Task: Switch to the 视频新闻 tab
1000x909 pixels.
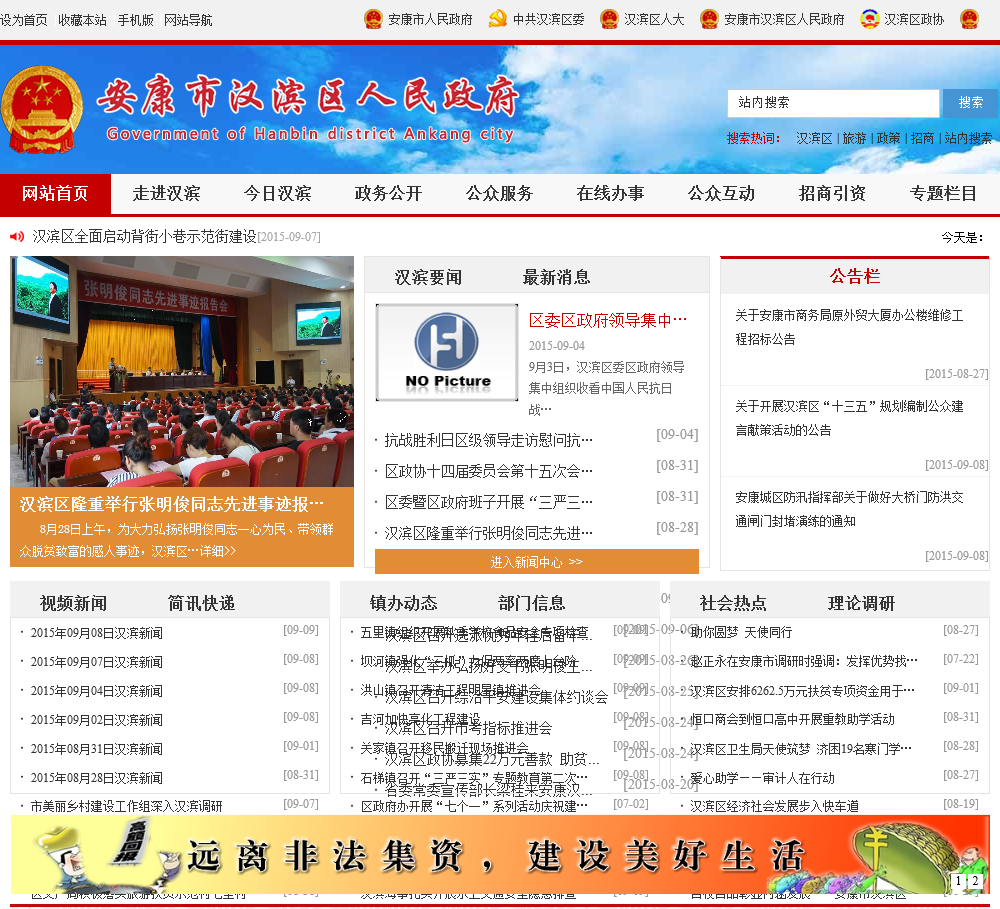Action: click(x=73, y=603)
